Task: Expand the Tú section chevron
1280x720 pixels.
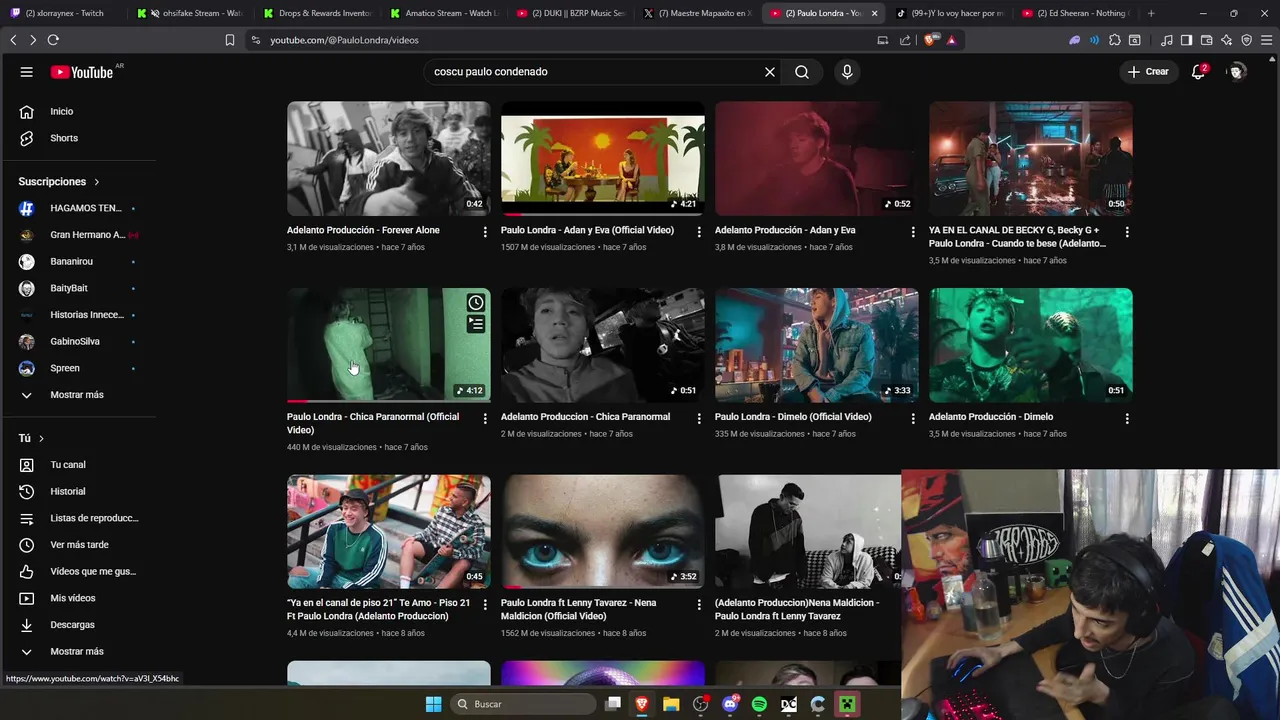Action: (x=41, y=438)
